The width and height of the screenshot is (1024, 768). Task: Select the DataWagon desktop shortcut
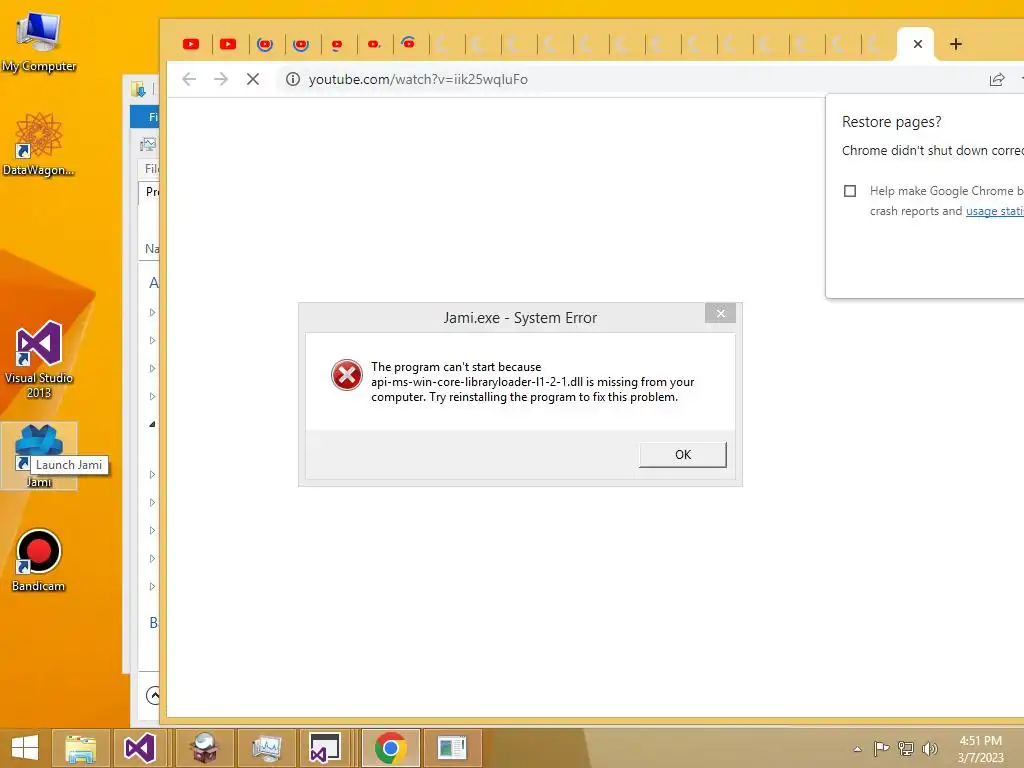point(39,144)
